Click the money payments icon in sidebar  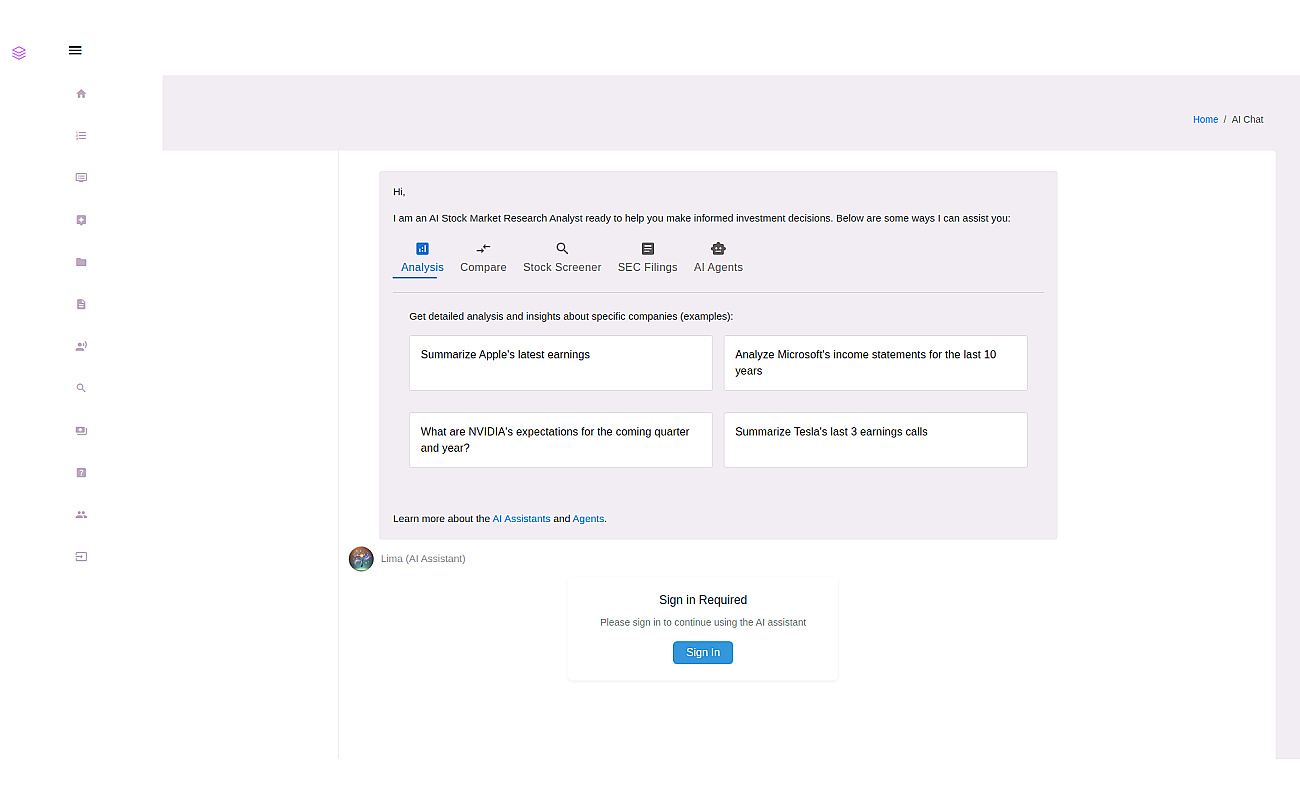[81, 430]
